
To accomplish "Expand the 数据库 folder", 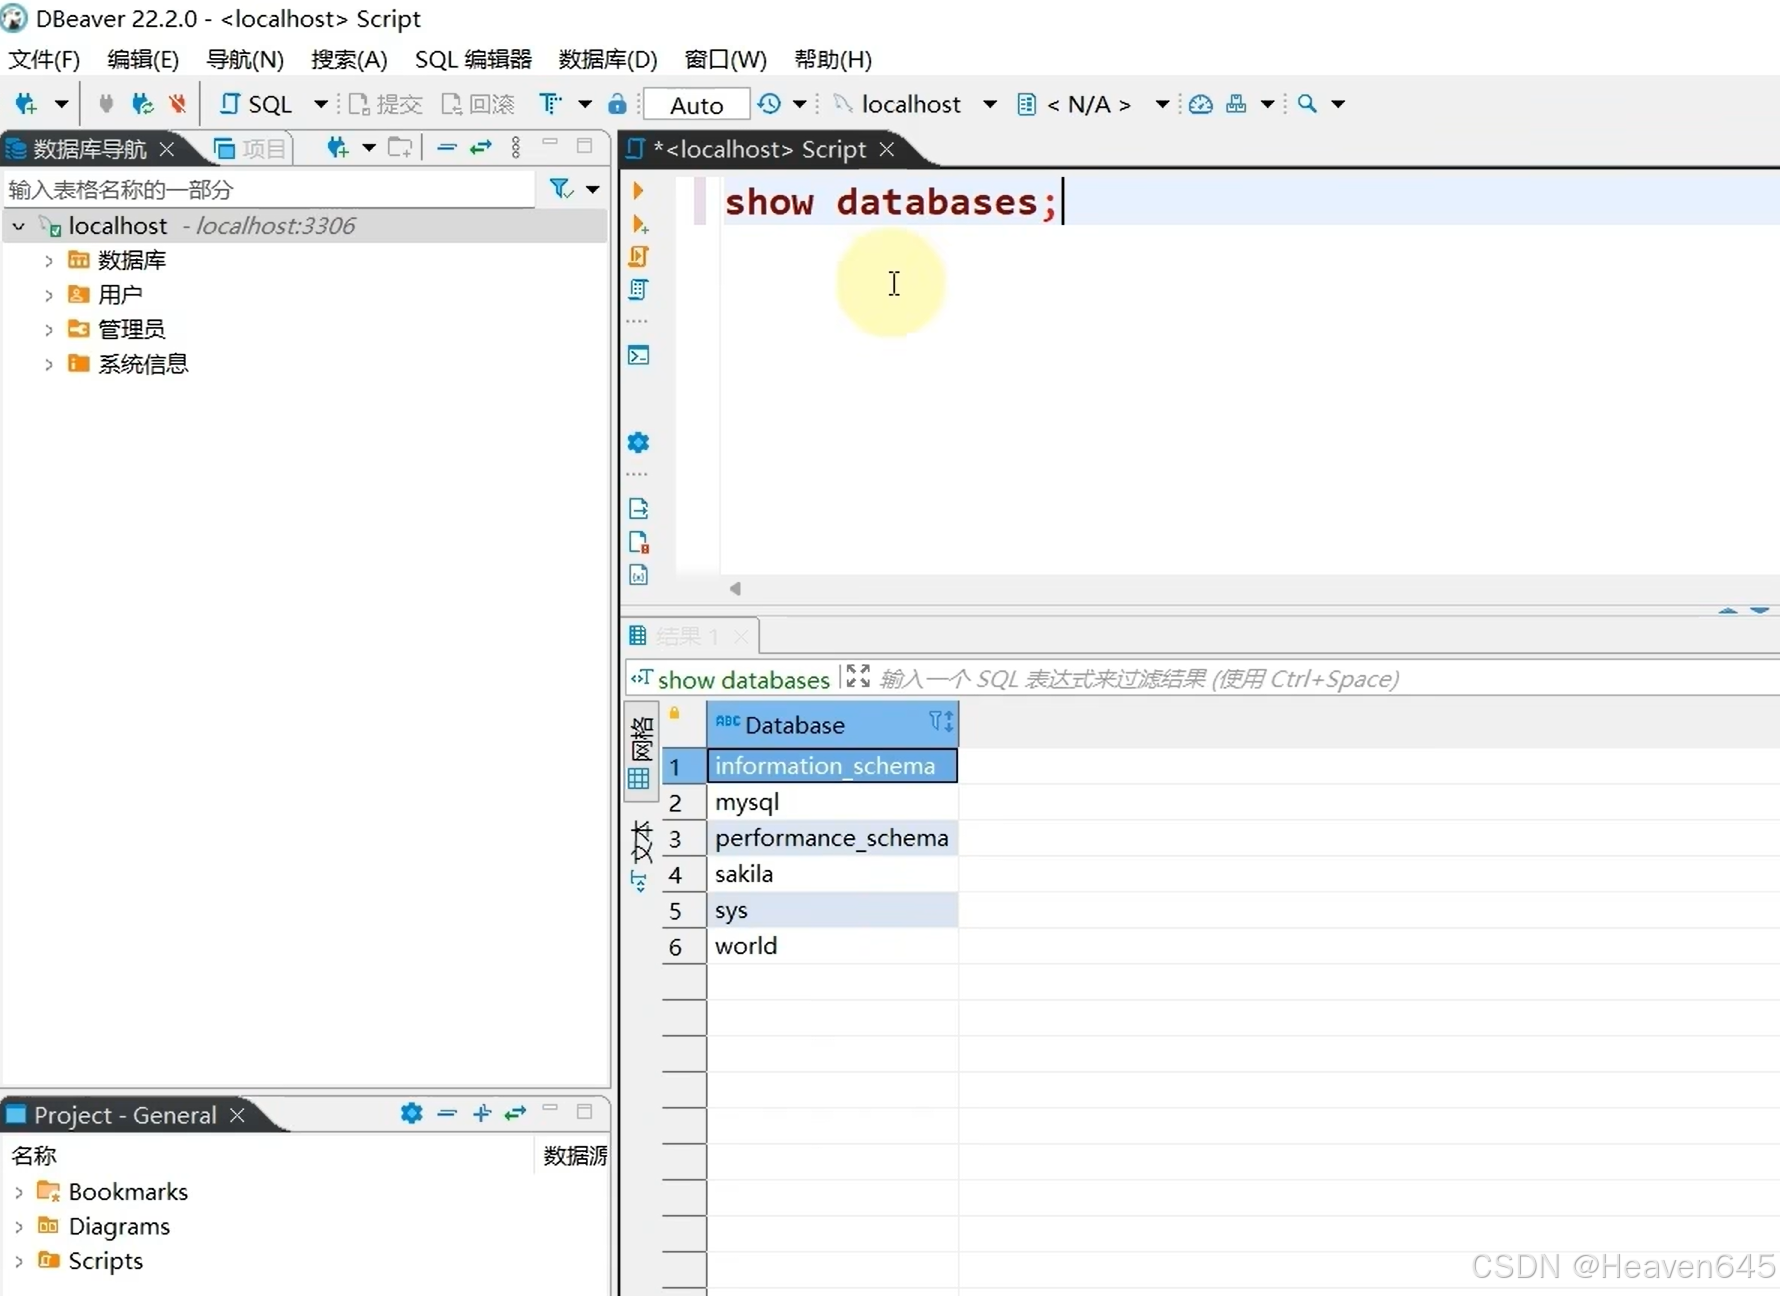I will pyautogui.click(x=48, y=261).
